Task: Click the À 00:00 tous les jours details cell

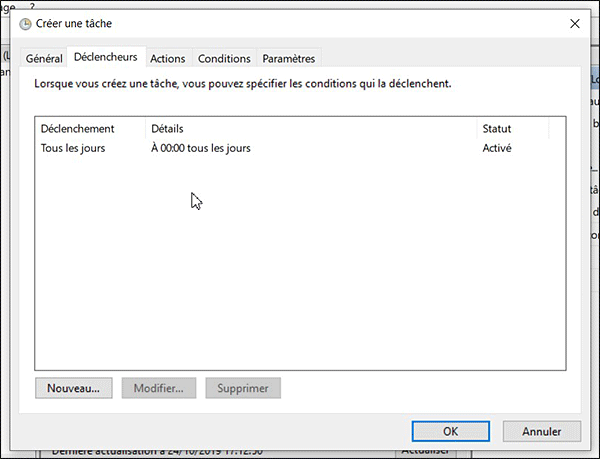Action: 200,148
